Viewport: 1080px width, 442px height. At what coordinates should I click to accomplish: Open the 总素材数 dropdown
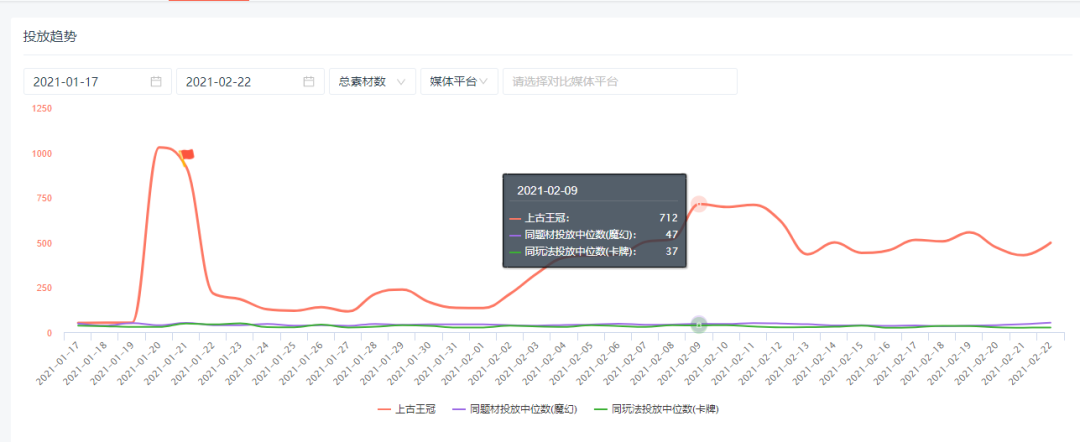coord(372,82)
